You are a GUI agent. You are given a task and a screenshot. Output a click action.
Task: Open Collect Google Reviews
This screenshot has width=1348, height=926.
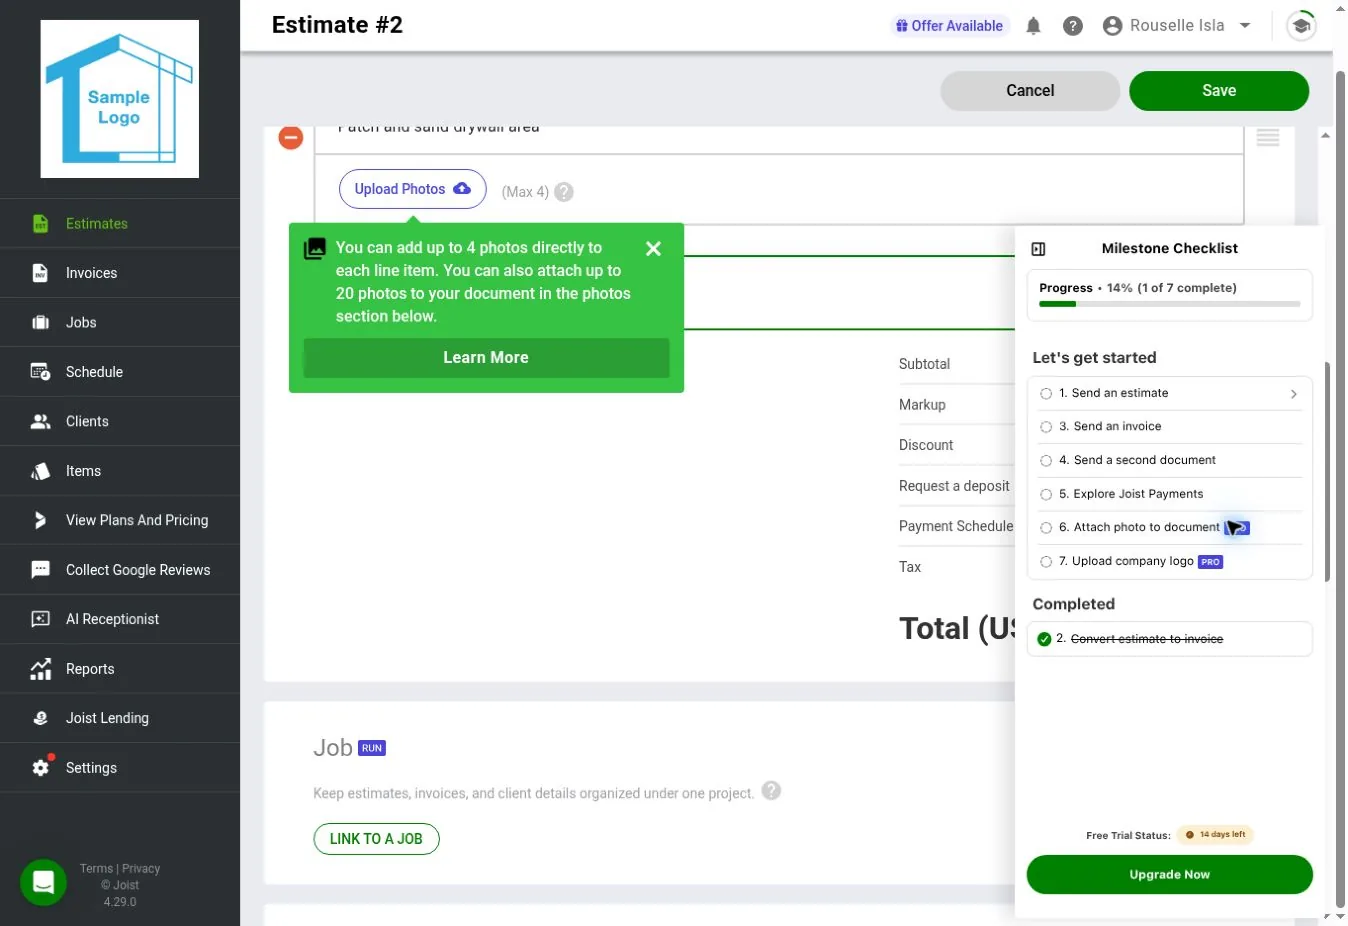[x=120, y=570]
